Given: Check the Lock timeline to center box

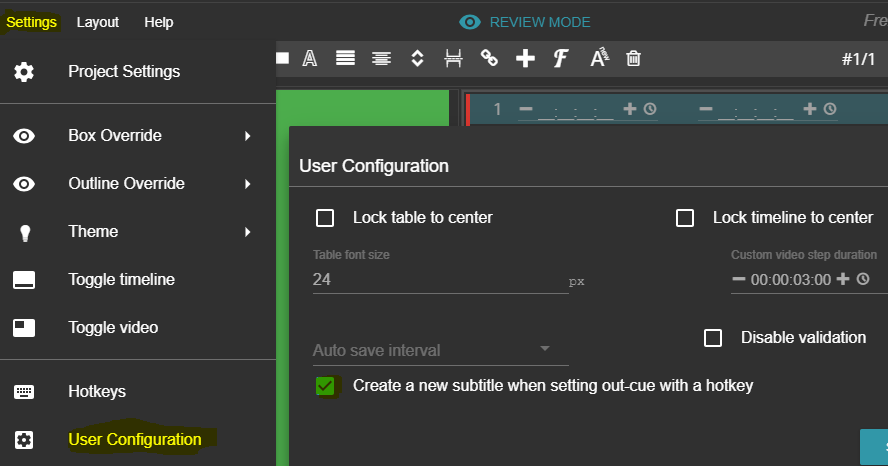Looking at the screenshot, I should (685, 218).
